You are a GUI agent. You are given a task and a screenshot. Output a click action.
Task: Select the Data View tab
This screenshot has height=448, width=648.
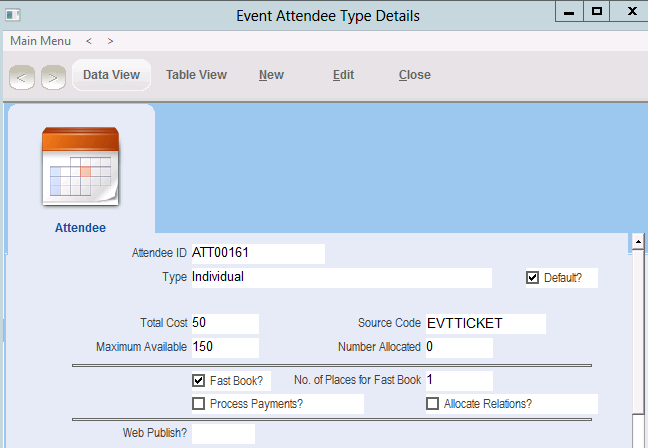tap(111, 75)
